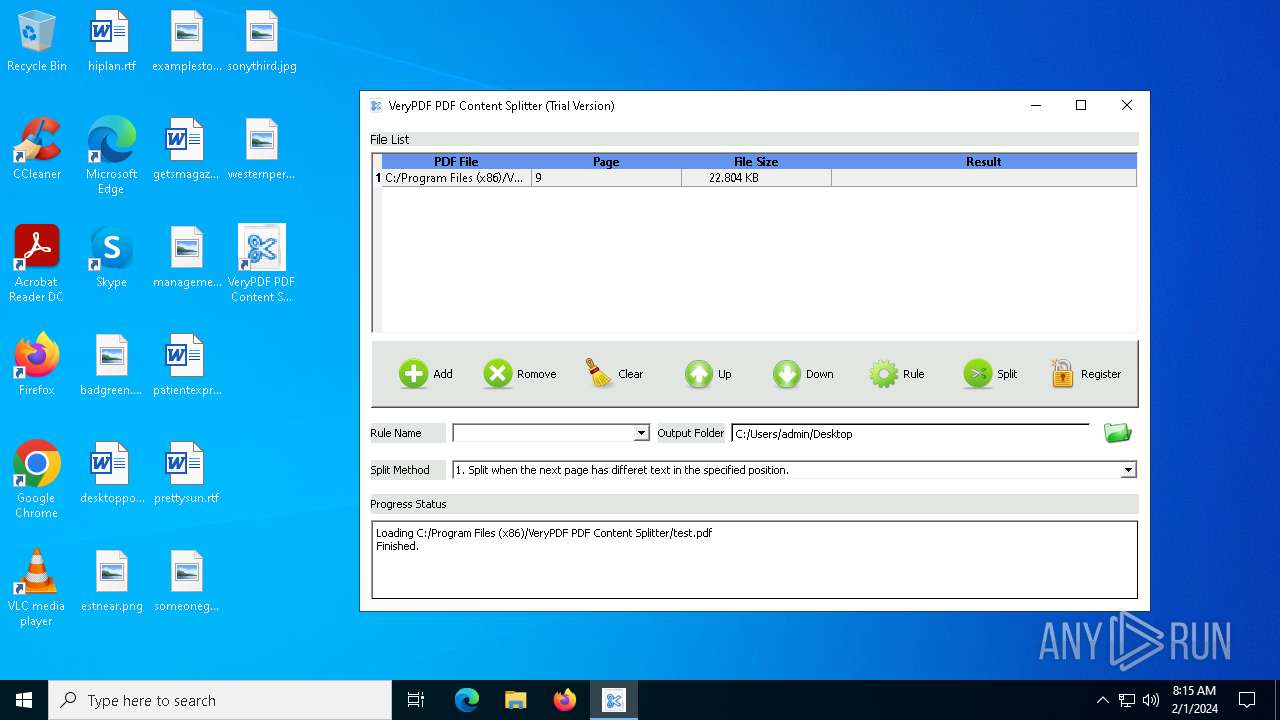
Task: Select Acrobat Reader DC desktop shortcut
Action: coord(37,265)
